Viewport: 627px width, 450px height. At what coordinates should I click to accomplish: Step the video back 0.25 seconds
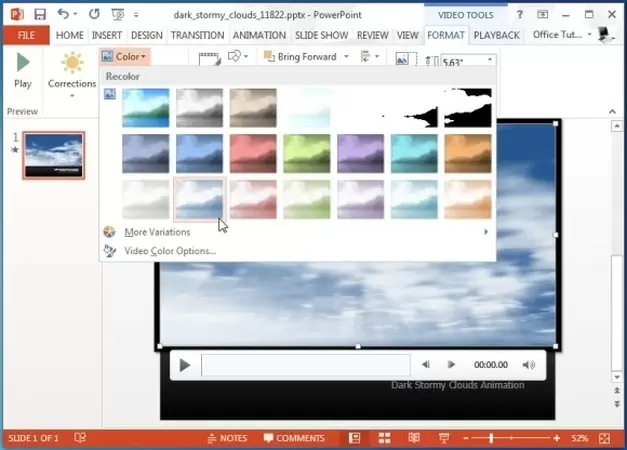click(426, 365)
